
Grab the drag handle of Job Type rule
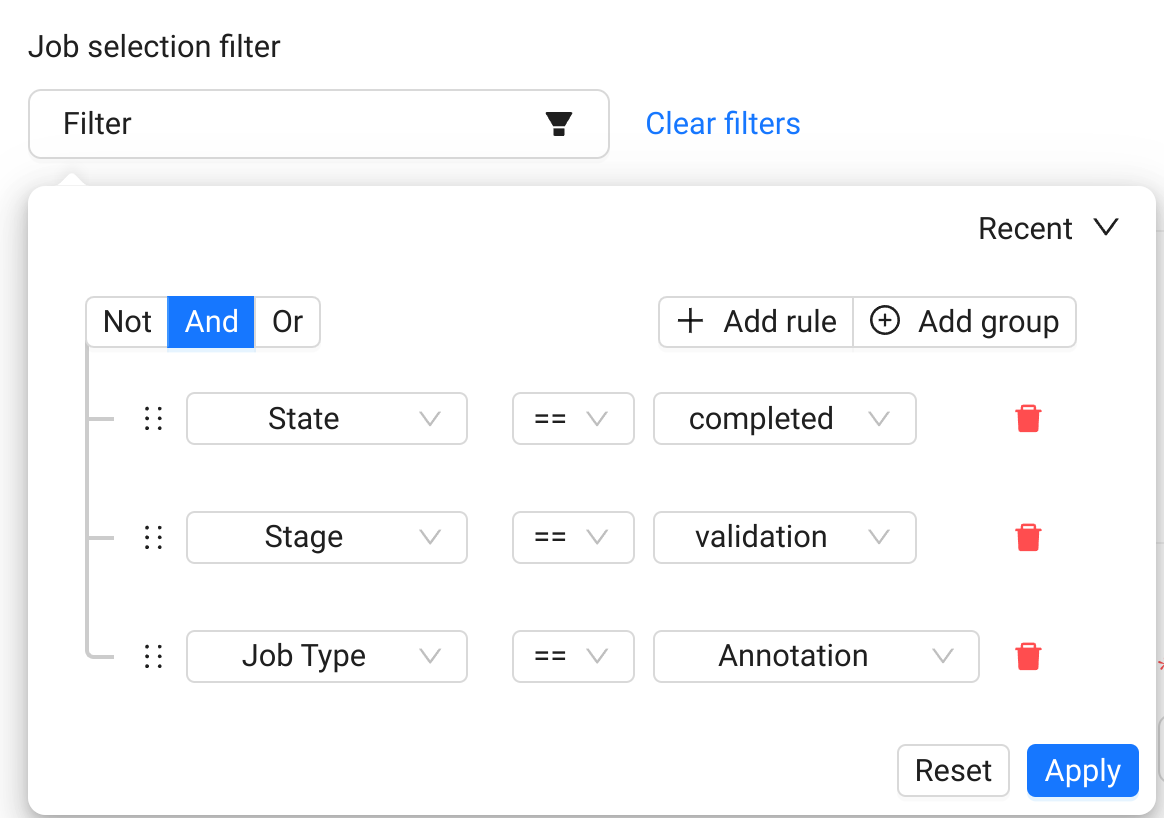pos(153,656)
